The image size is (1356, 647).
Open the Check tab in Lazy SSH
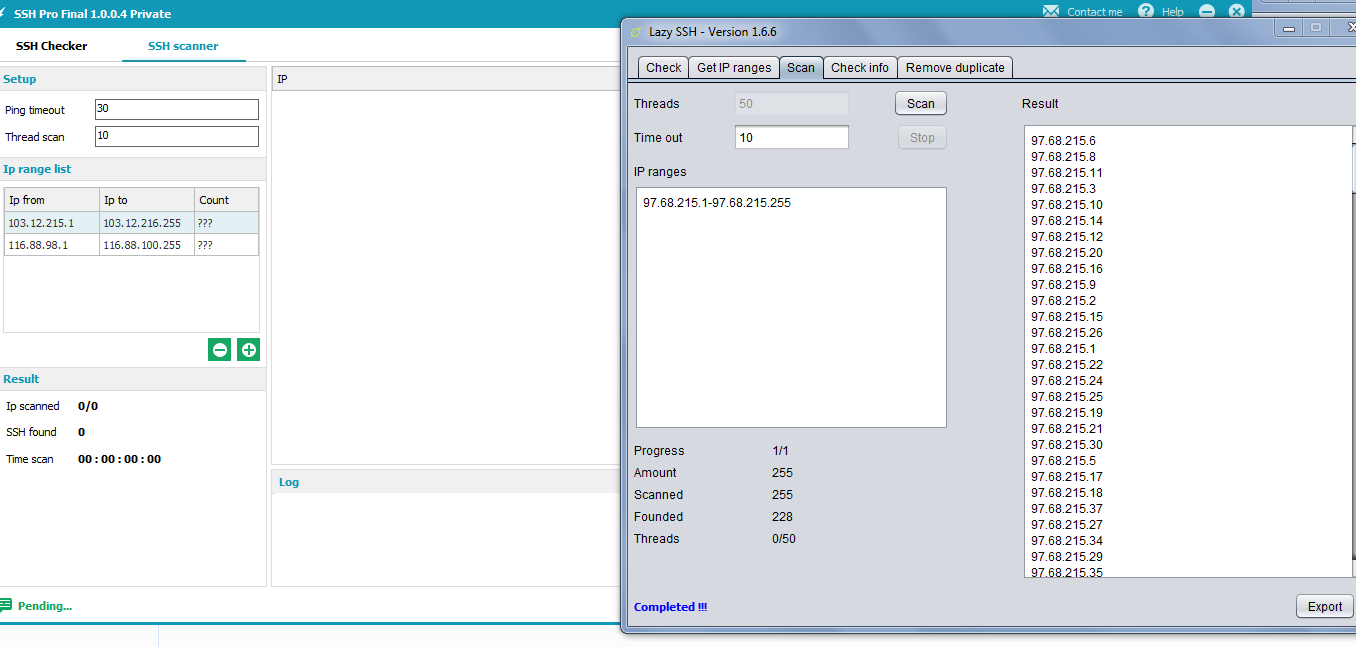pos(663,67)
